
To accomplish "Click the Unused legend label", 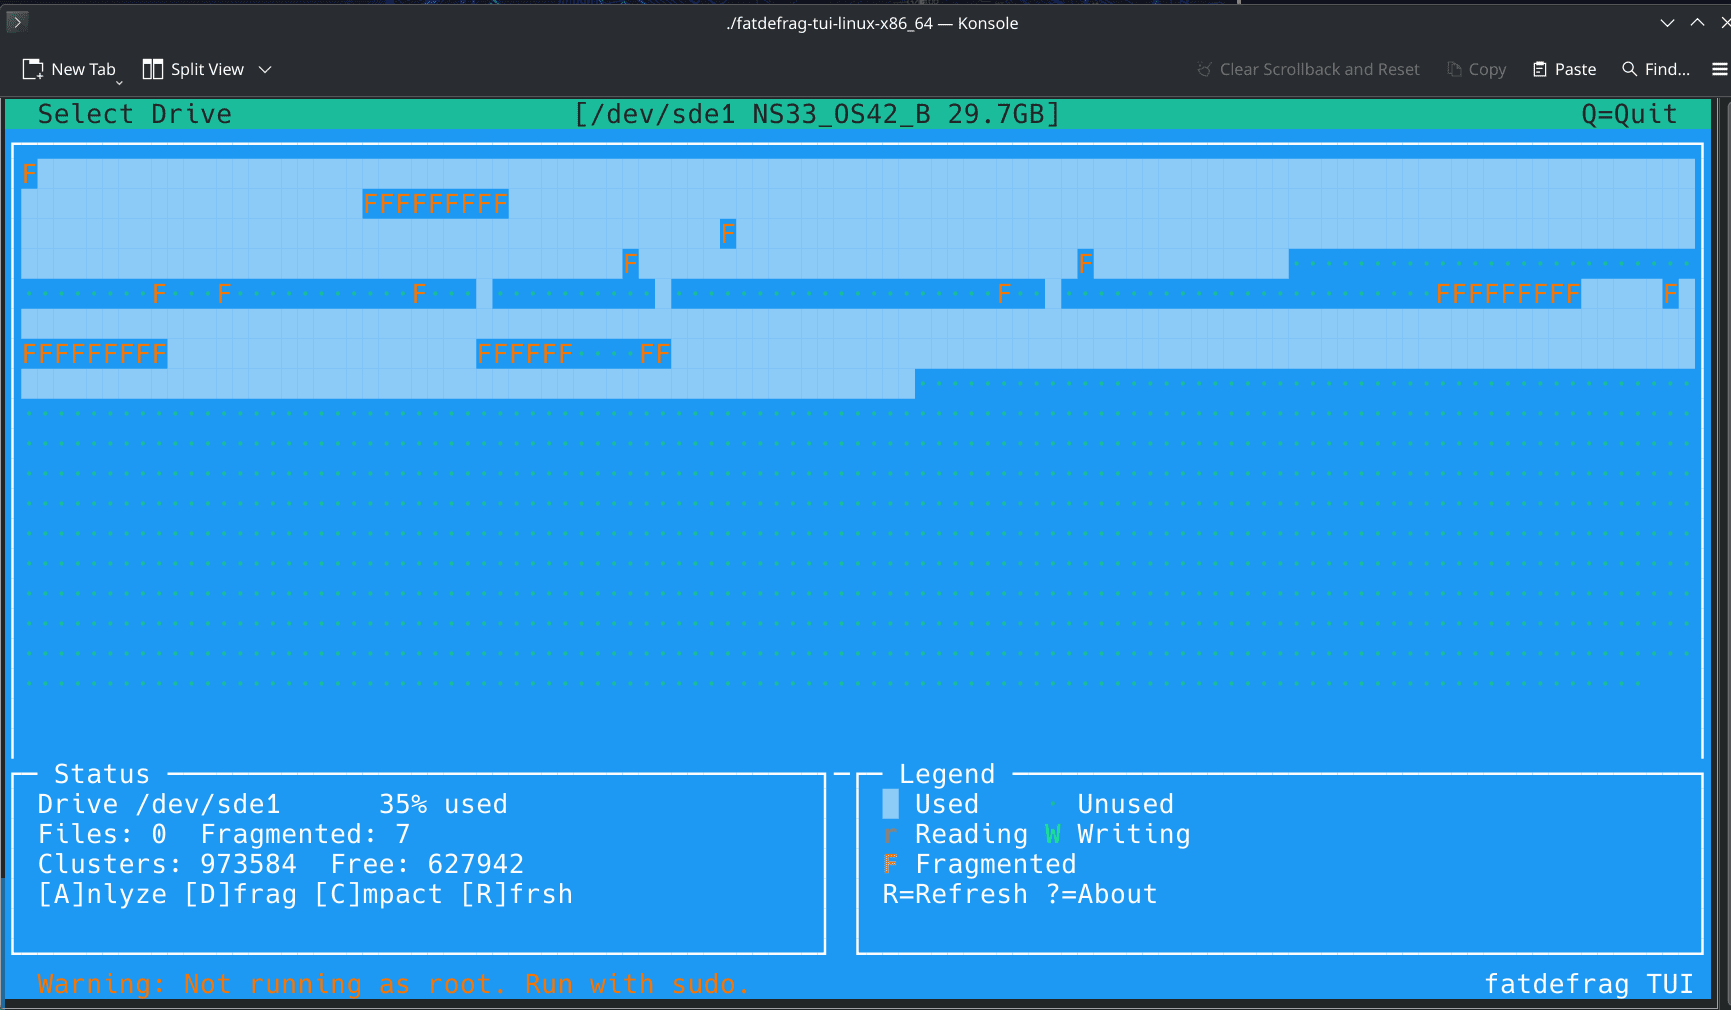I will (1125, 804).
